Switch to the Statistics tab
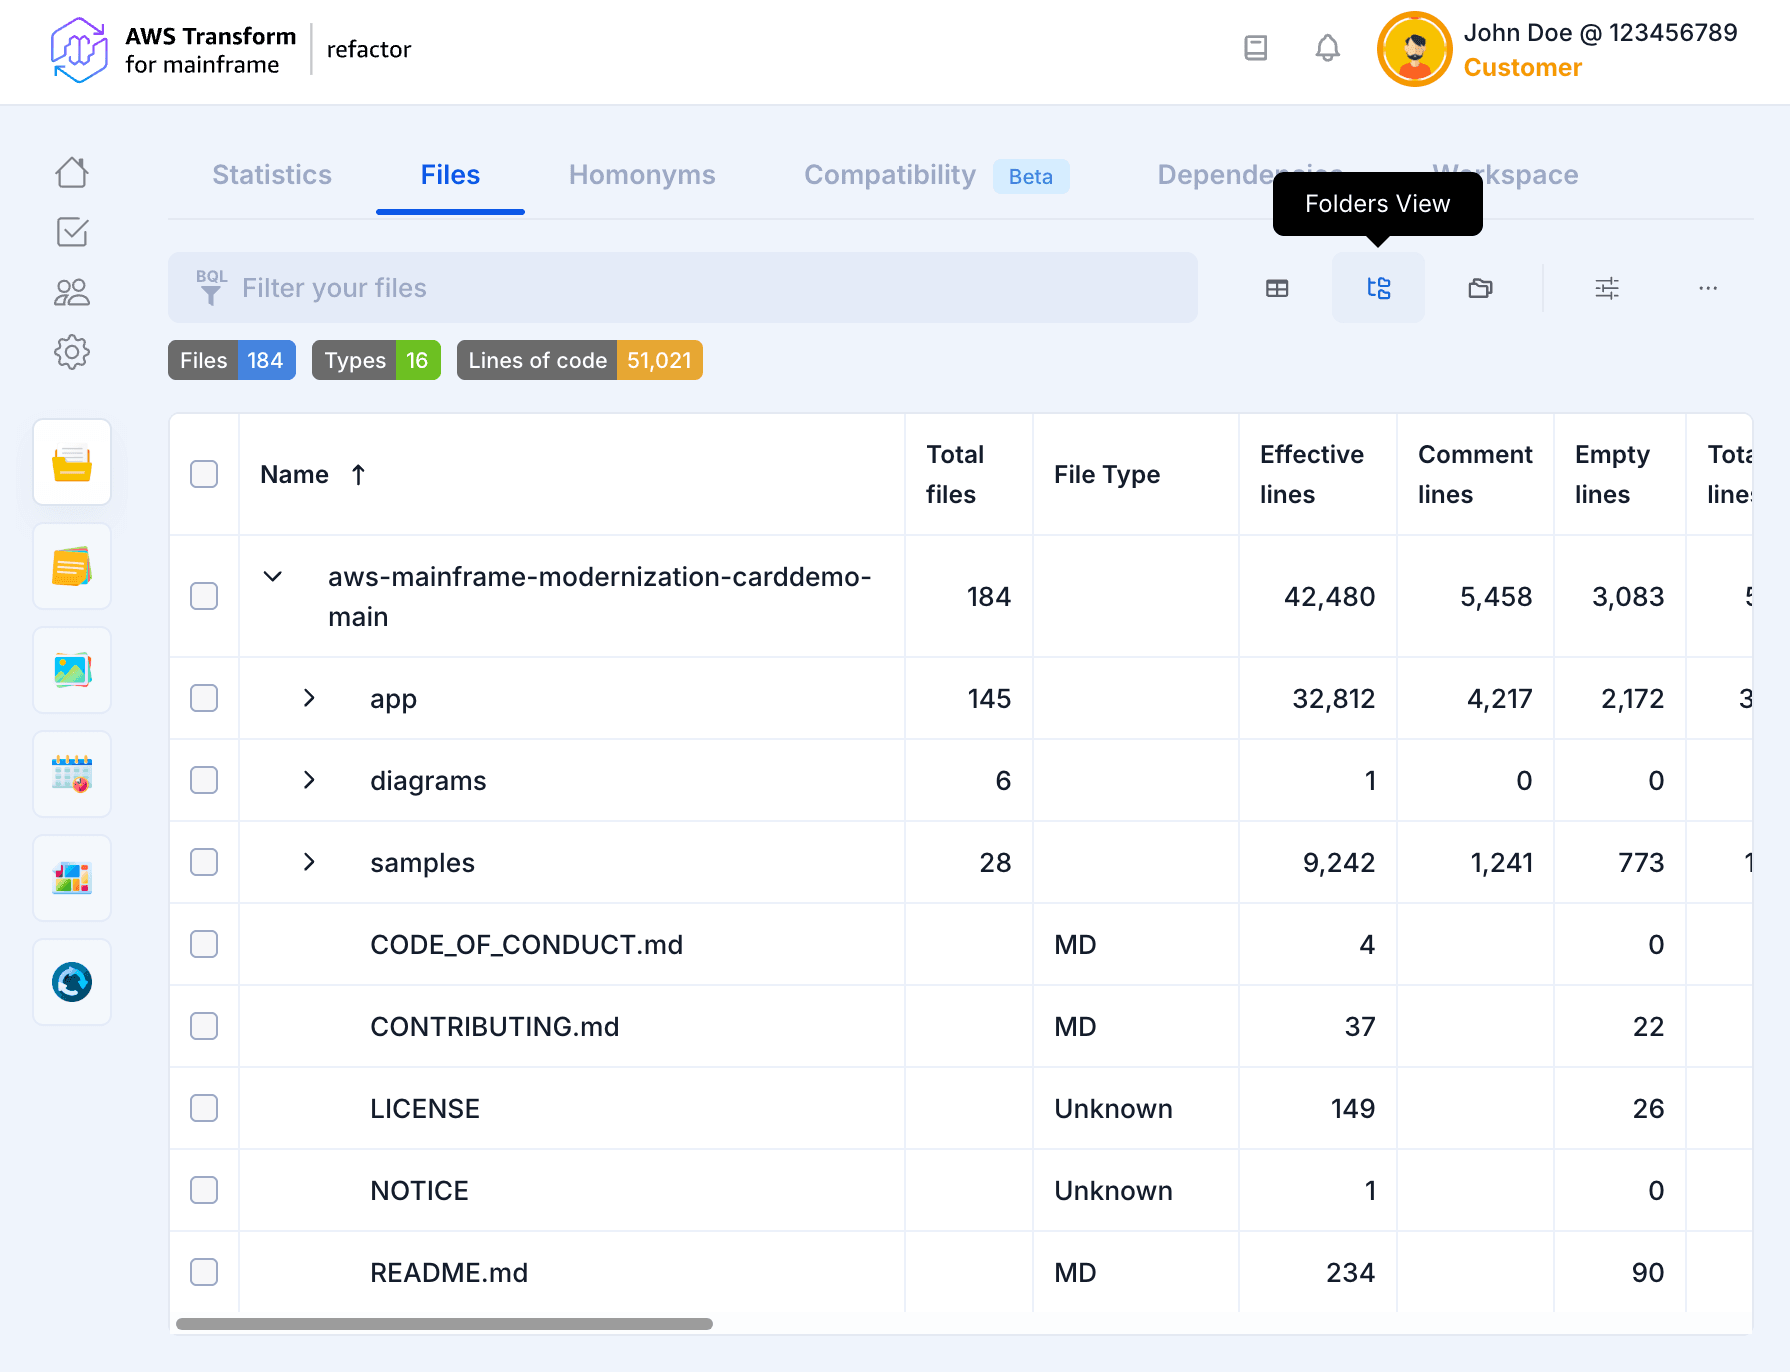 click(x=272, y=175)
